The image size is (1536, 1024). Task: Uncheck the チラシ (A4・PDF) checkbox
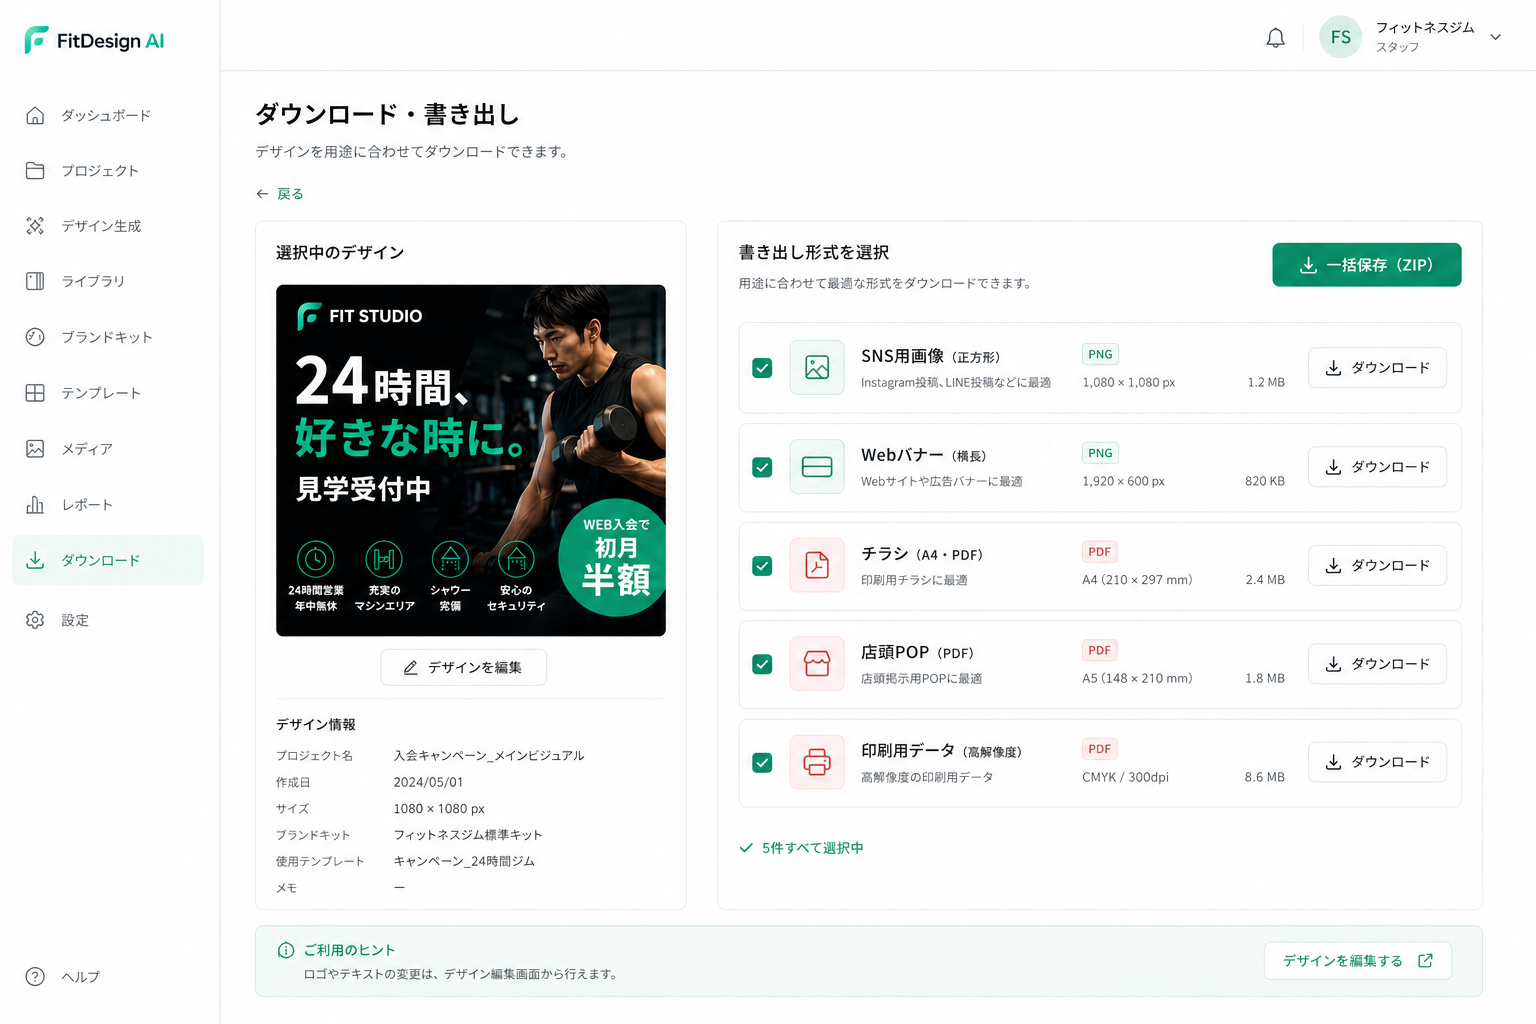coord(762,566)
